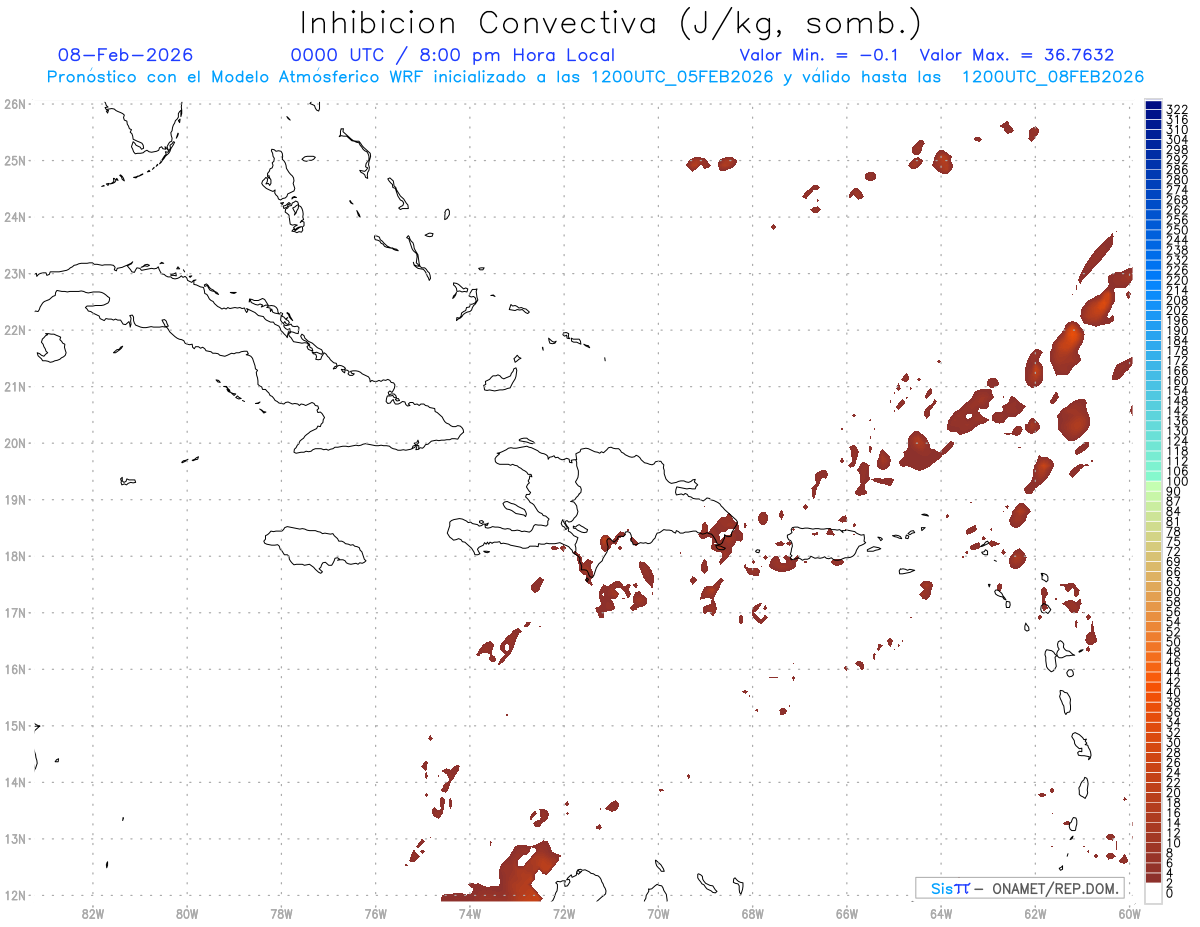
Task: Click the 76W longitude label
Action: [376, 913]
